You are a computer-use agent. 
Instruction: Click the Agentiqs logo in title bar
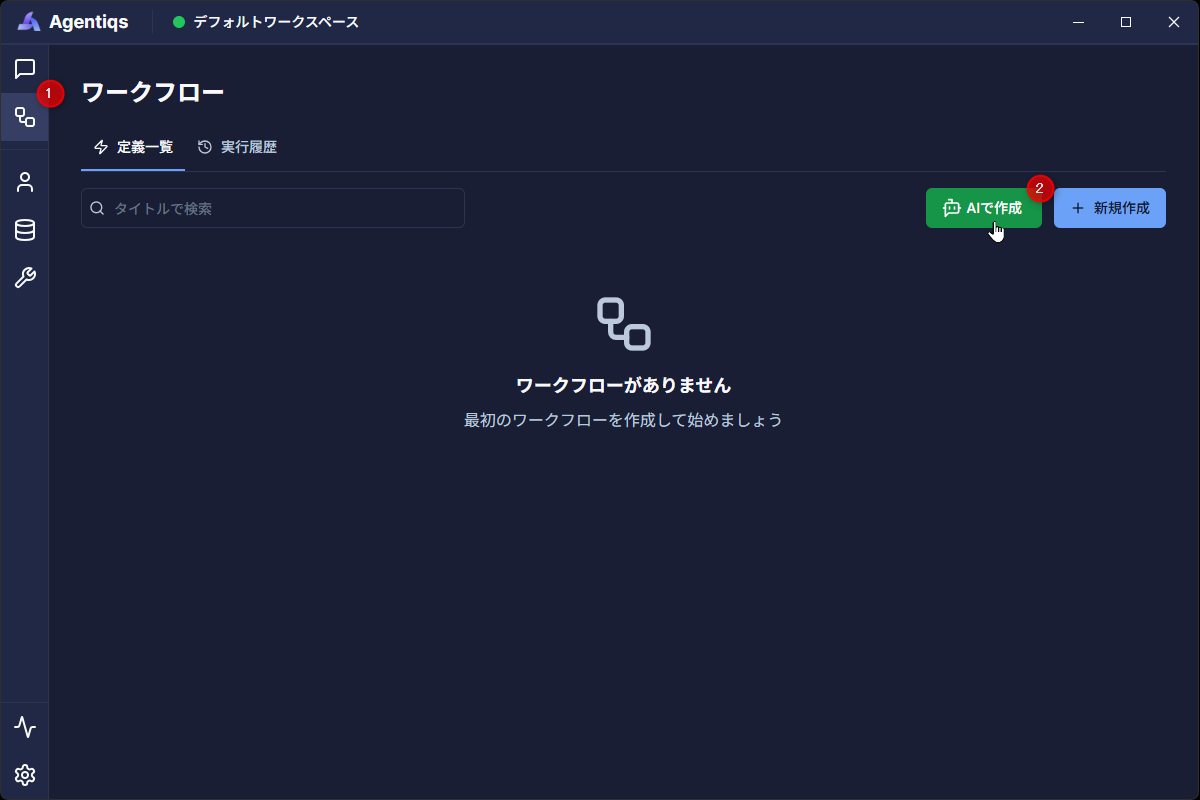click(30, 22)
